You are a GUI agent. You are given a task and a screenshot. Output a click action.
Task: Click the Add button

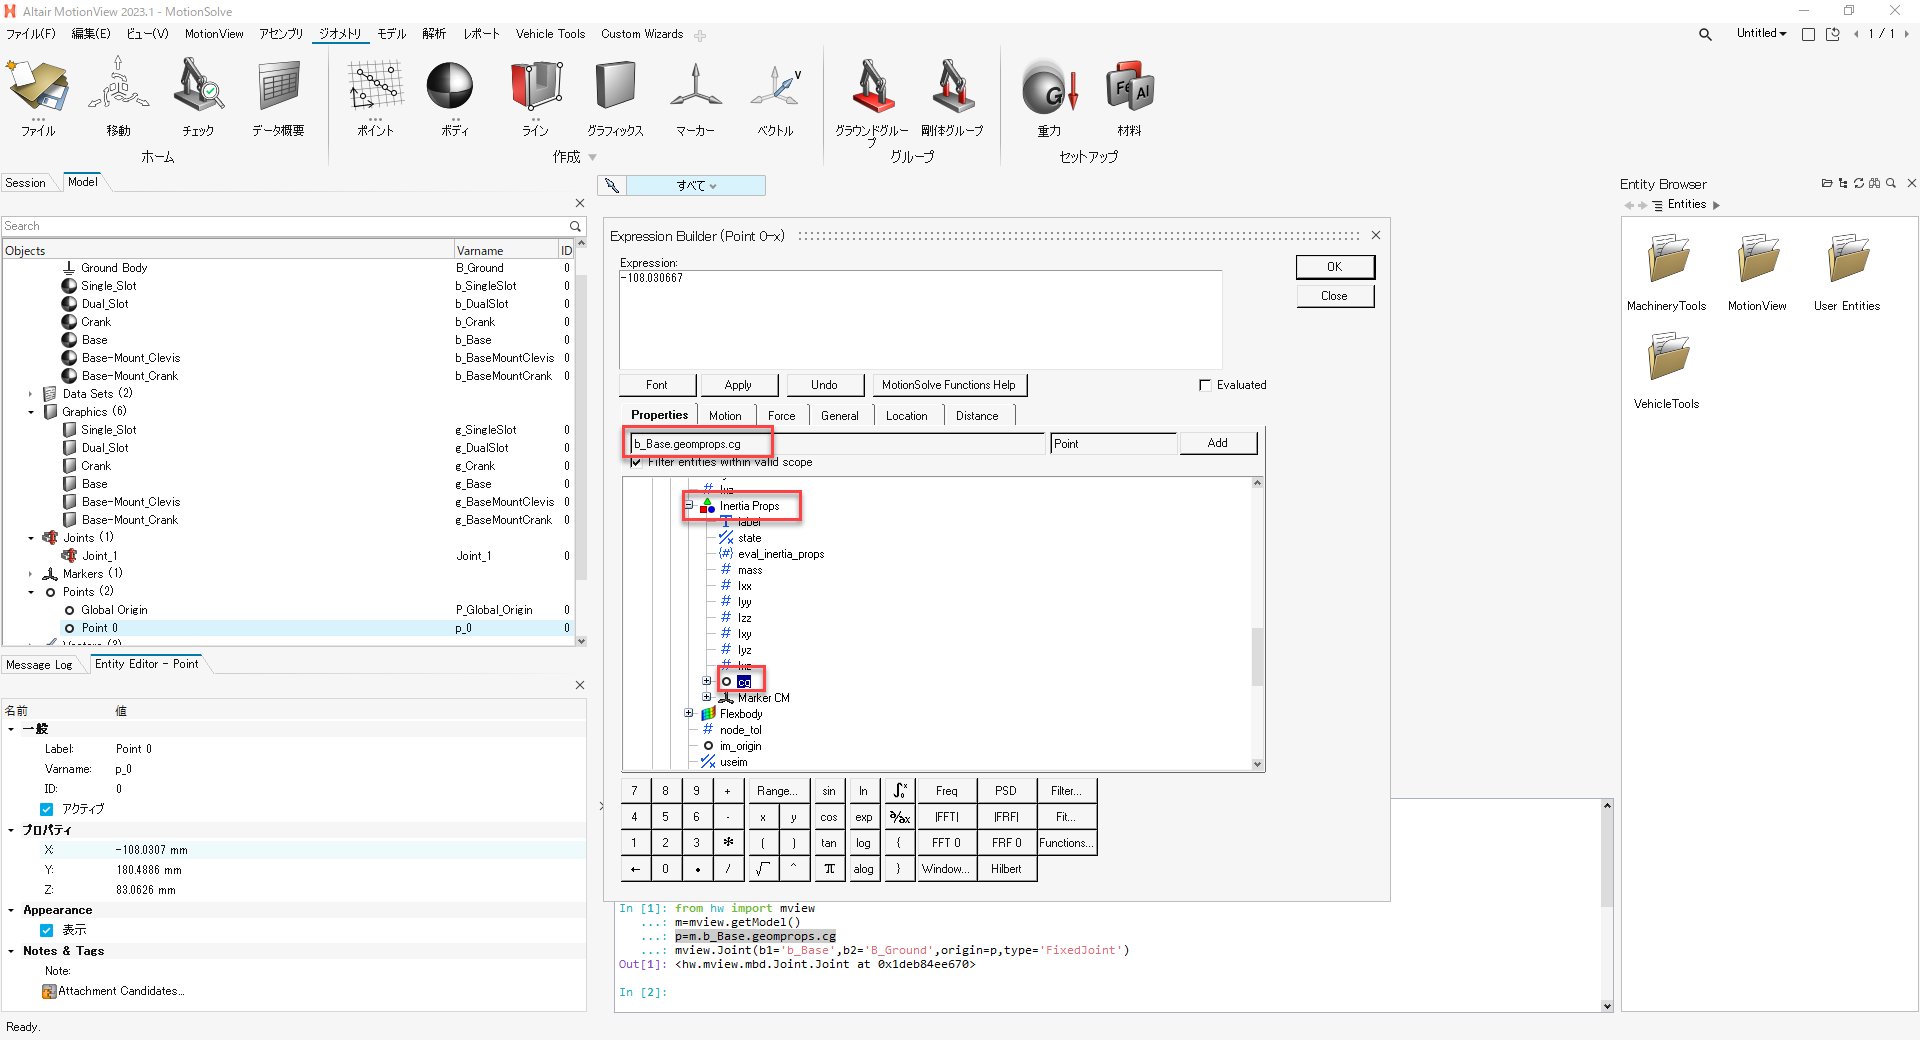pyautogui.click(x=1217, y=443)
